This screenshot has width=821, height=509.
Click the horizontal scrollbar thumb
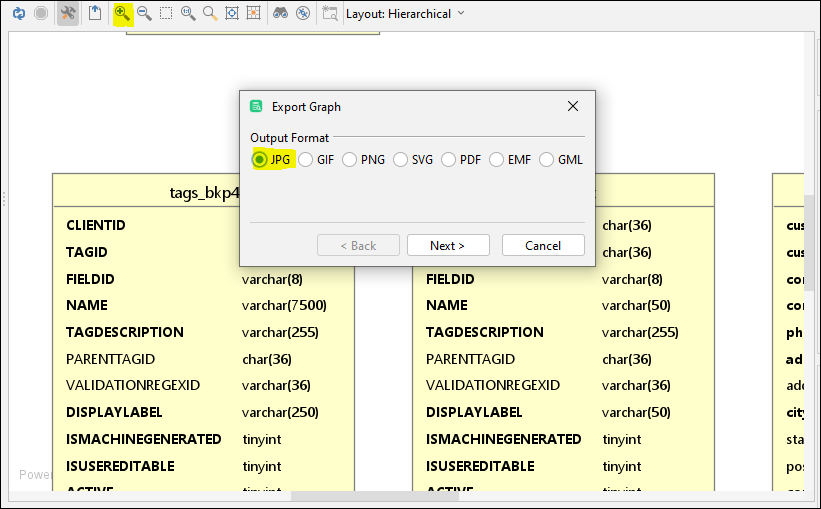374,496
